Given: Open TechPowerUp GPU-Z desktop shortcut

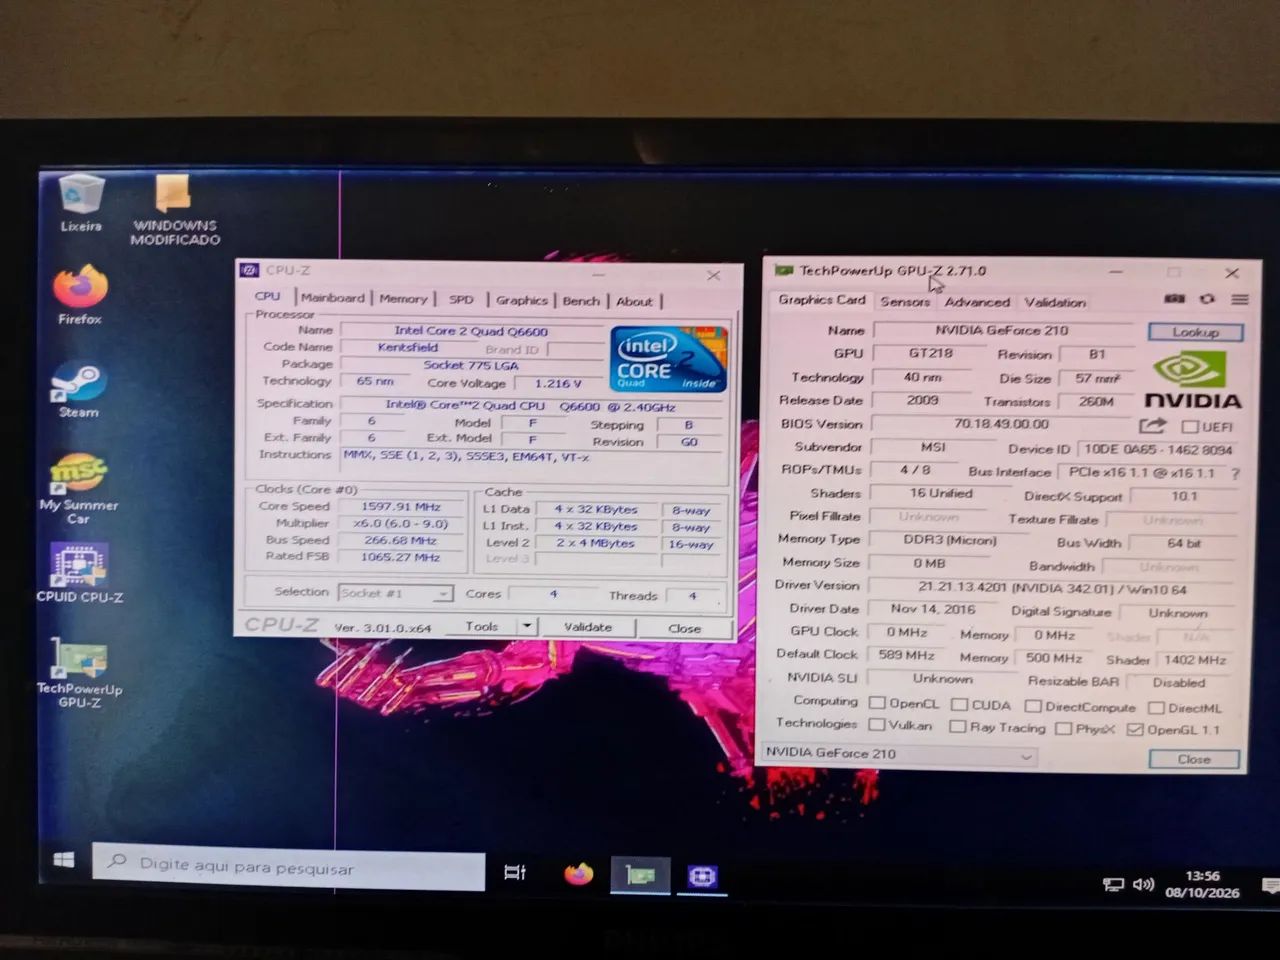Looking at the screenshot, I should point(79,672).
